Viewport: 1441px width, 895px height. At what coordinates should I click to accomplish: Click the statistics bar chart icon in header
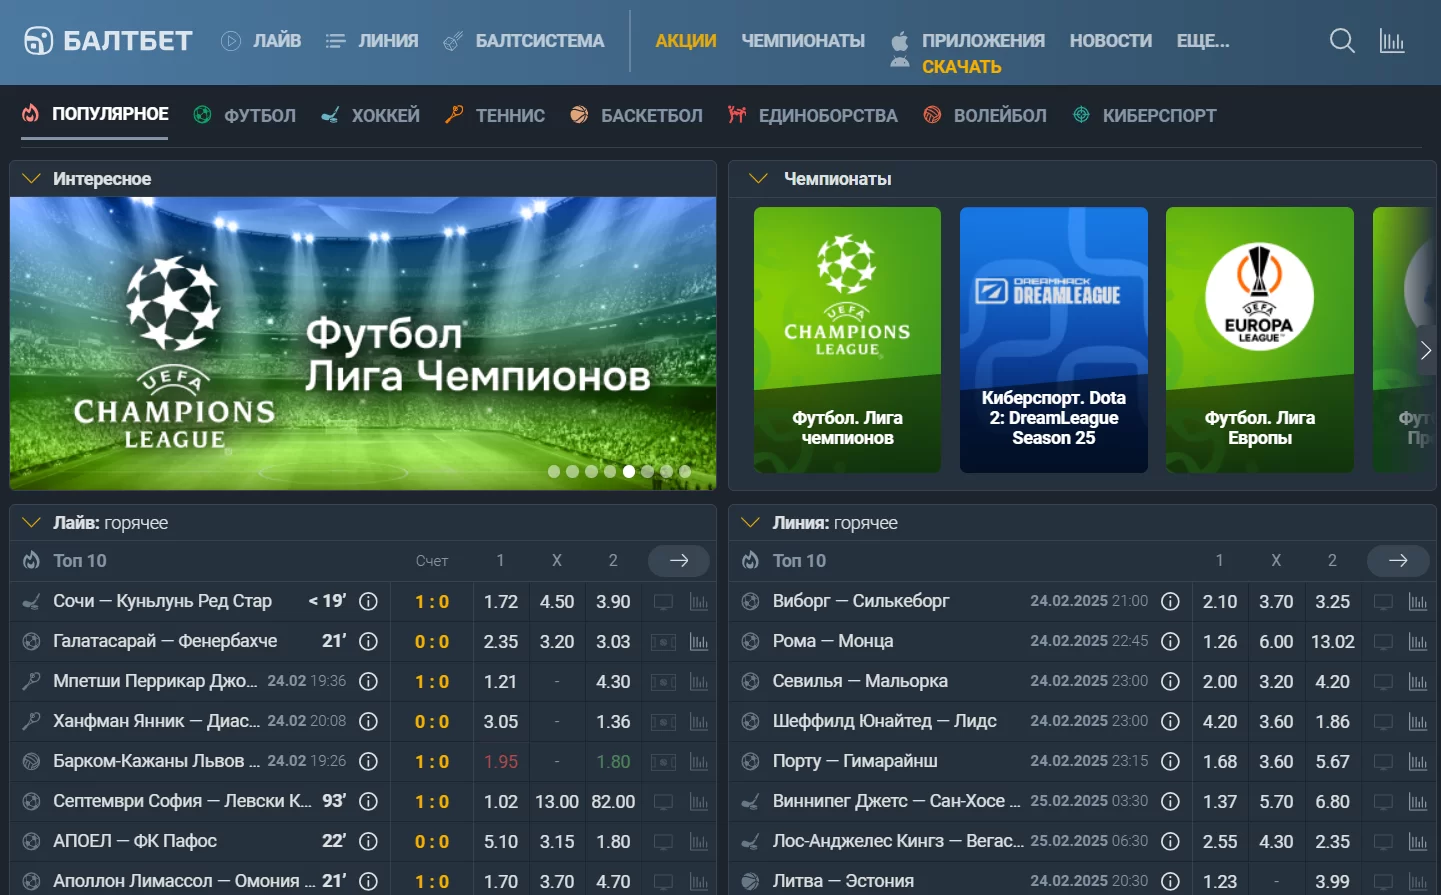[1392, 41]
